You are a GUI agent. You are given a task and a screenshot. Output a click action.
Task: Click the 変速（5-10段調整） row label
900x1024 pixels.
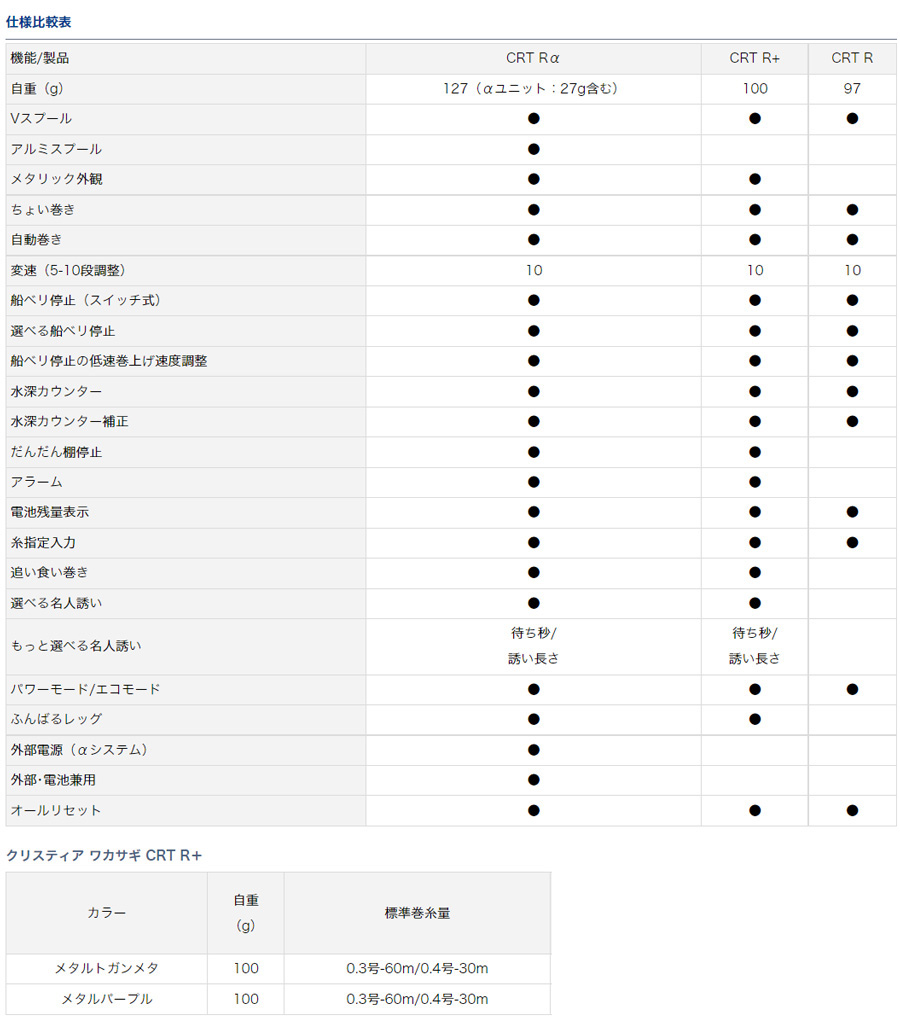pos(69,270)
